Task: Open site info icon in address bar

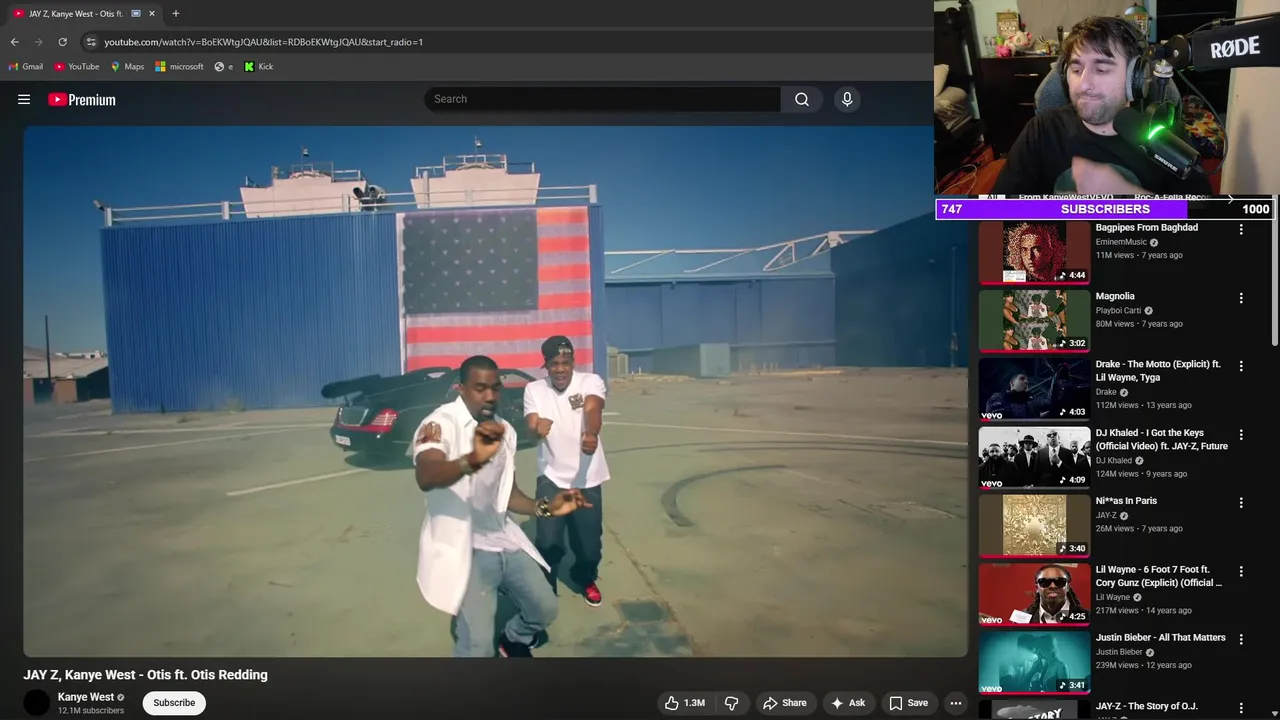Action: (x=91, y=42)
